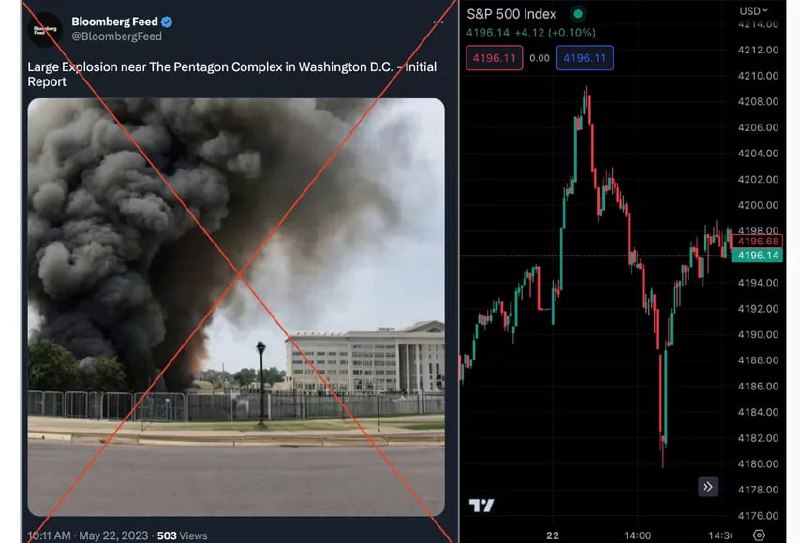Click the @BloombergFeed handle

[x=116, y=37]
